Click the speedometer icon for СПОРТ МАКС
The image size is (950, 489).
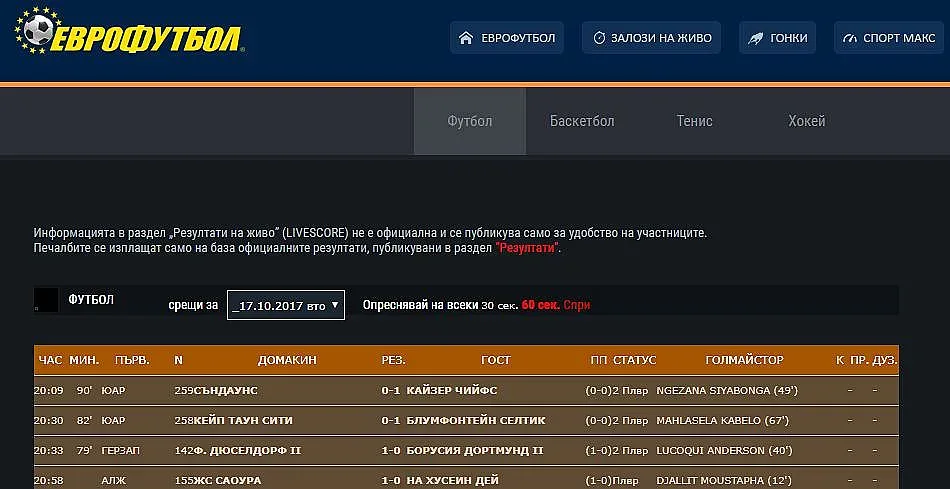852,38
